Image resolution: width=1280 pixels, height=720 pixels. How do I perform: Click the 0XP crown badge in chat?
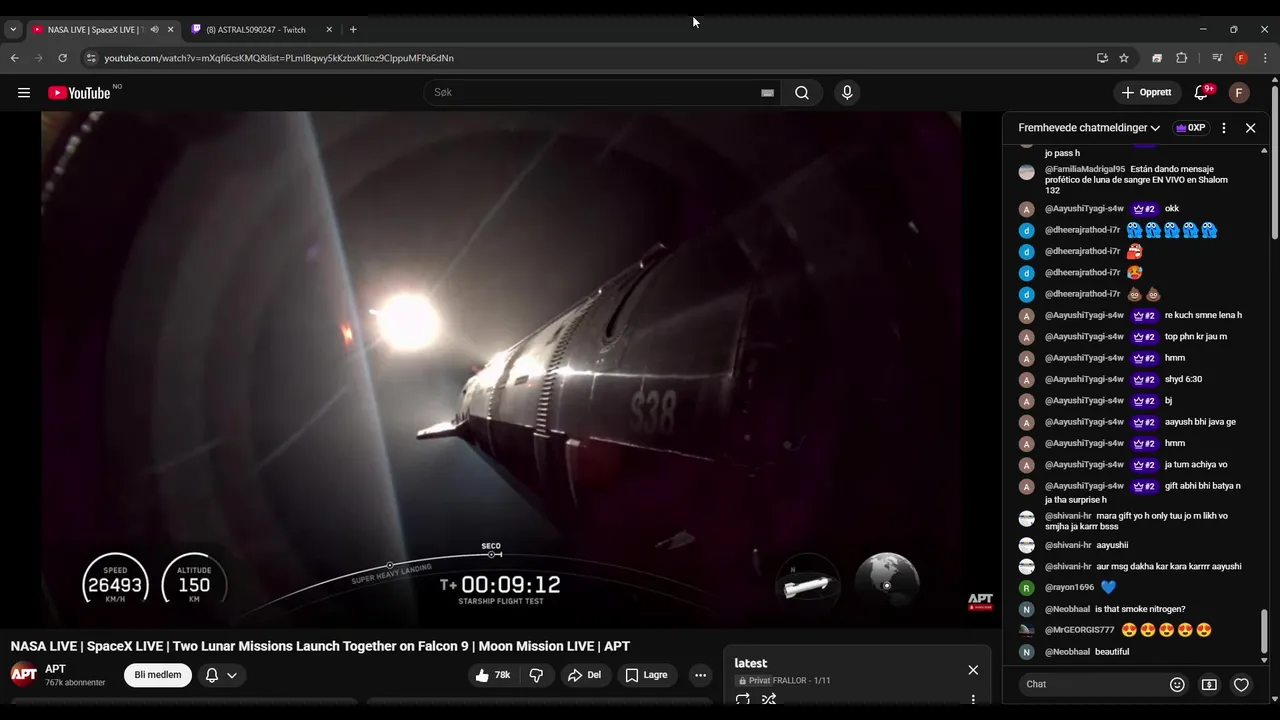pyautogui.click(x=1190, y=128)
